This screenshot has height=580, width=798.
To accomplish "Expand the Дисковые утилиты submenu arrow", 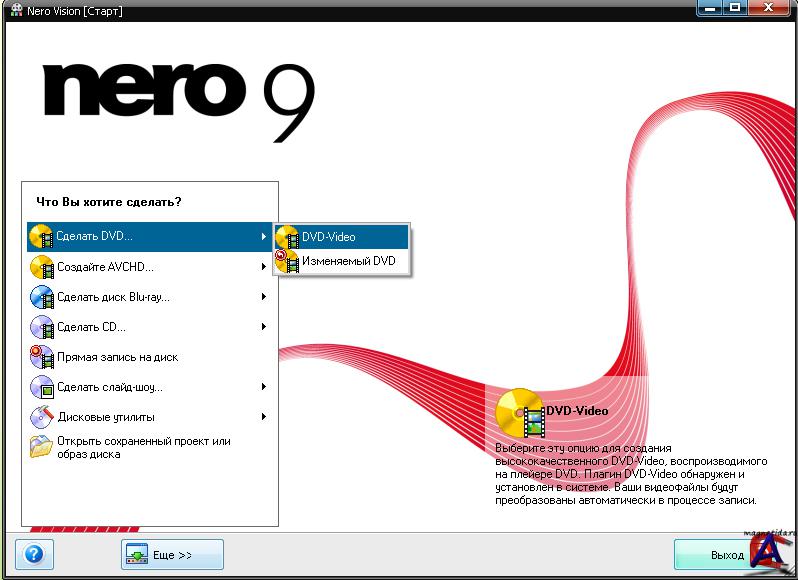I will point(263,417).
